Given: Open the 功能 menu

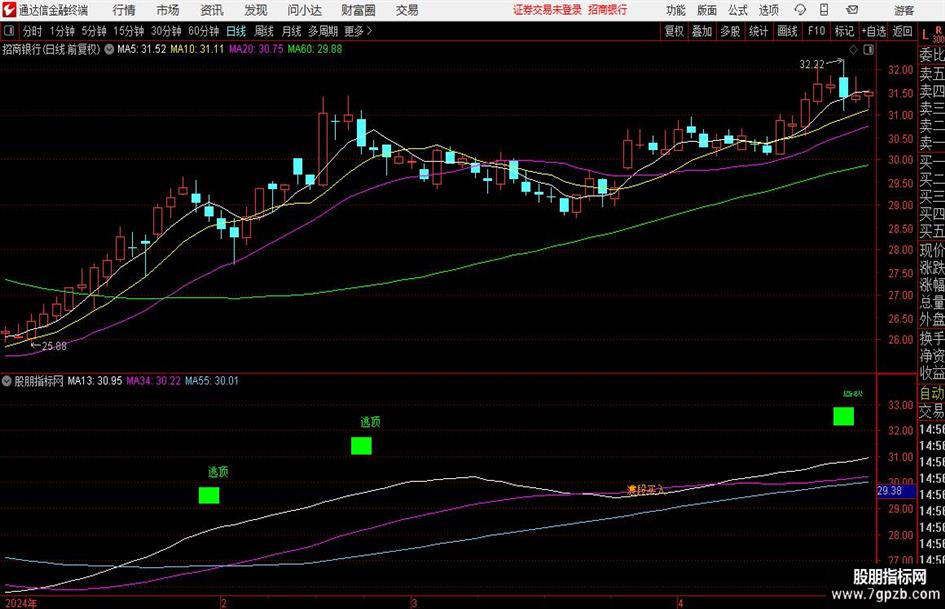Looking at the screenshot, I should [676, 10].
